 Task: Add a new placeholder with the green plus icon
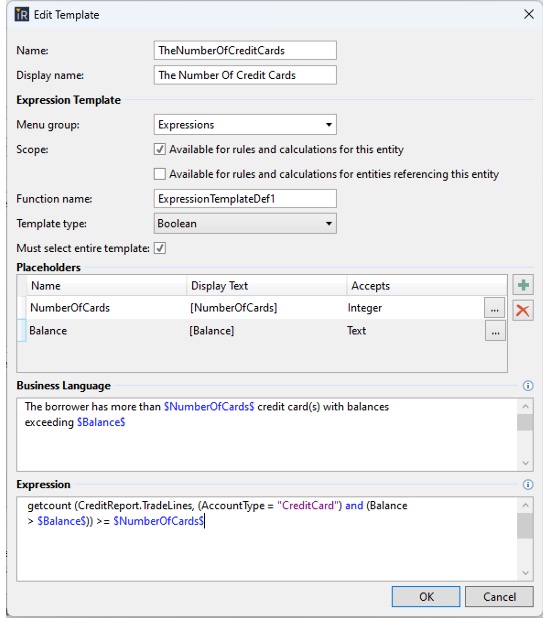point(523,285)
